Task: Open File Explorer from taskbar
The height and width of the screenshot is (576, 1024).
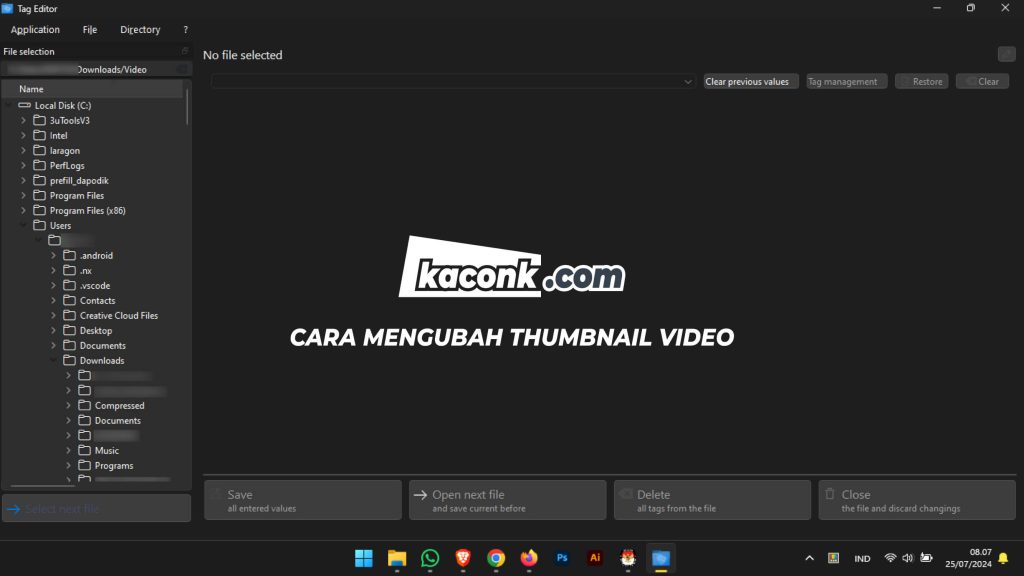Action: point(397,558)
